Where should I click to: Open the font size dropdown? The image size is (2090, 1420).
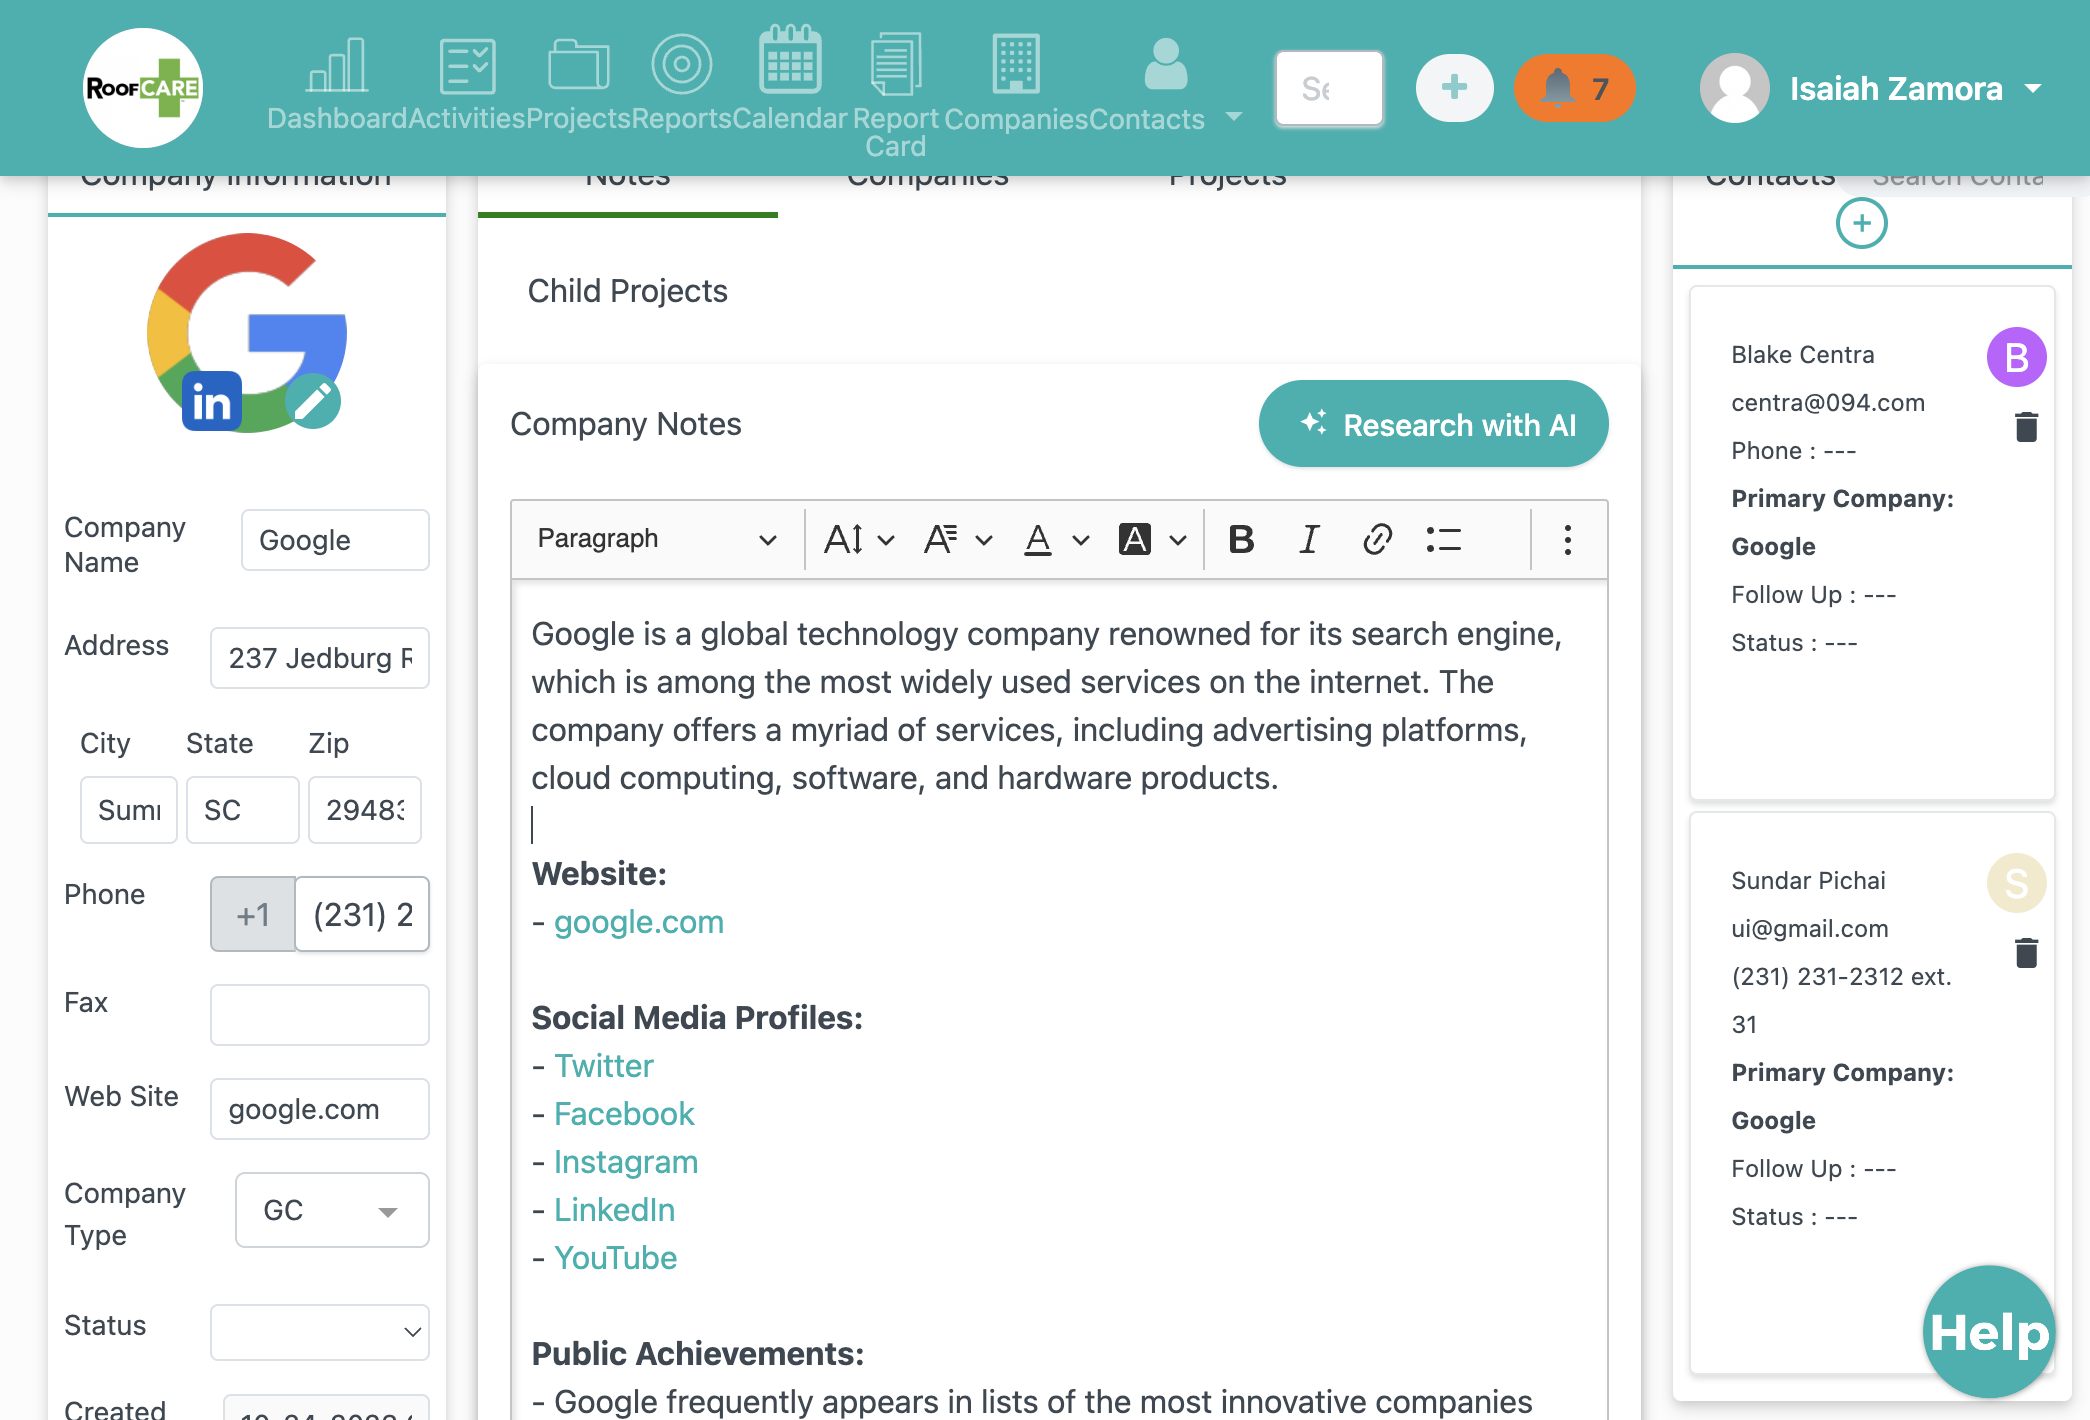tap(858, 539)
